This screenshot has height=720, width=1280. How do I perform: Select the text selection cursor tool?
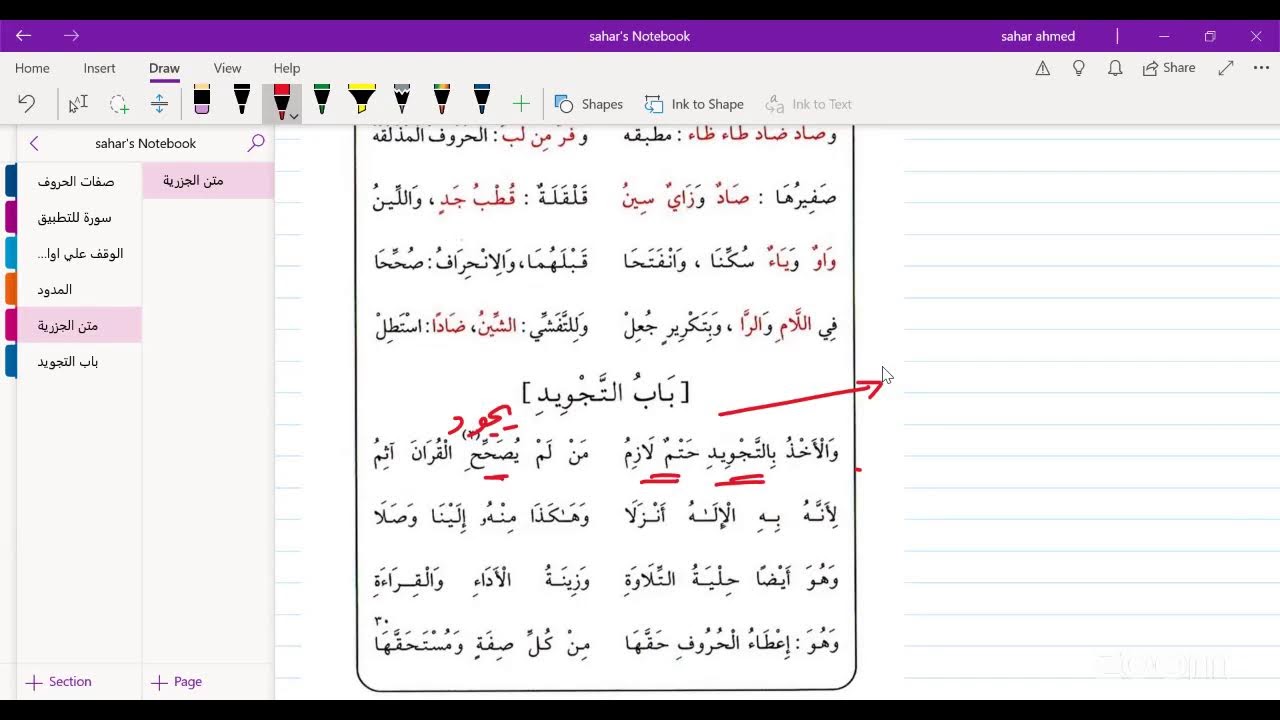pyautogui.click(x=78, y=104)
